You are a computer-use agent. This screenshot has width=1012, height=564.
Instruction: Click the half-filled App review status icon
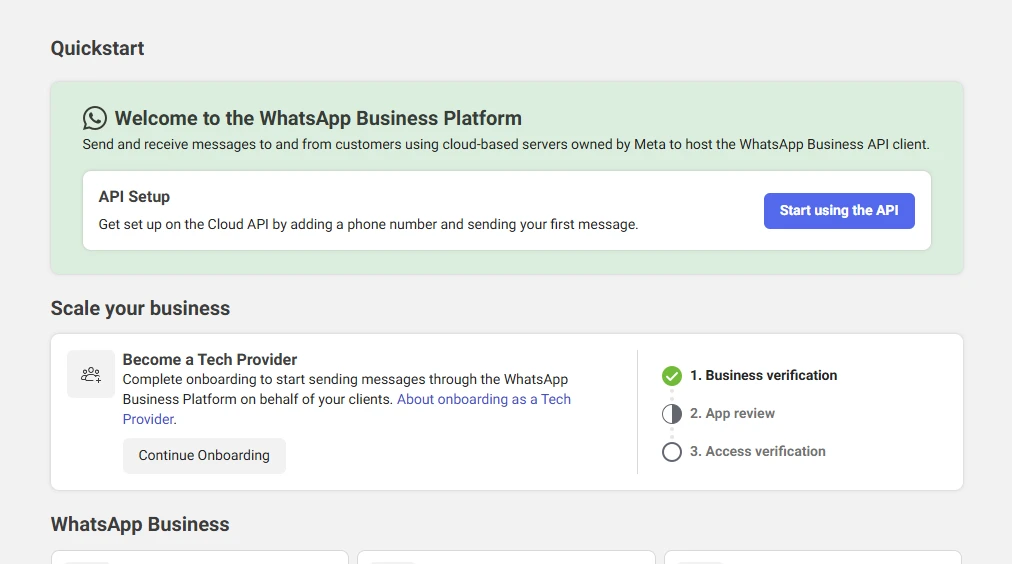[x=672, y=414]
